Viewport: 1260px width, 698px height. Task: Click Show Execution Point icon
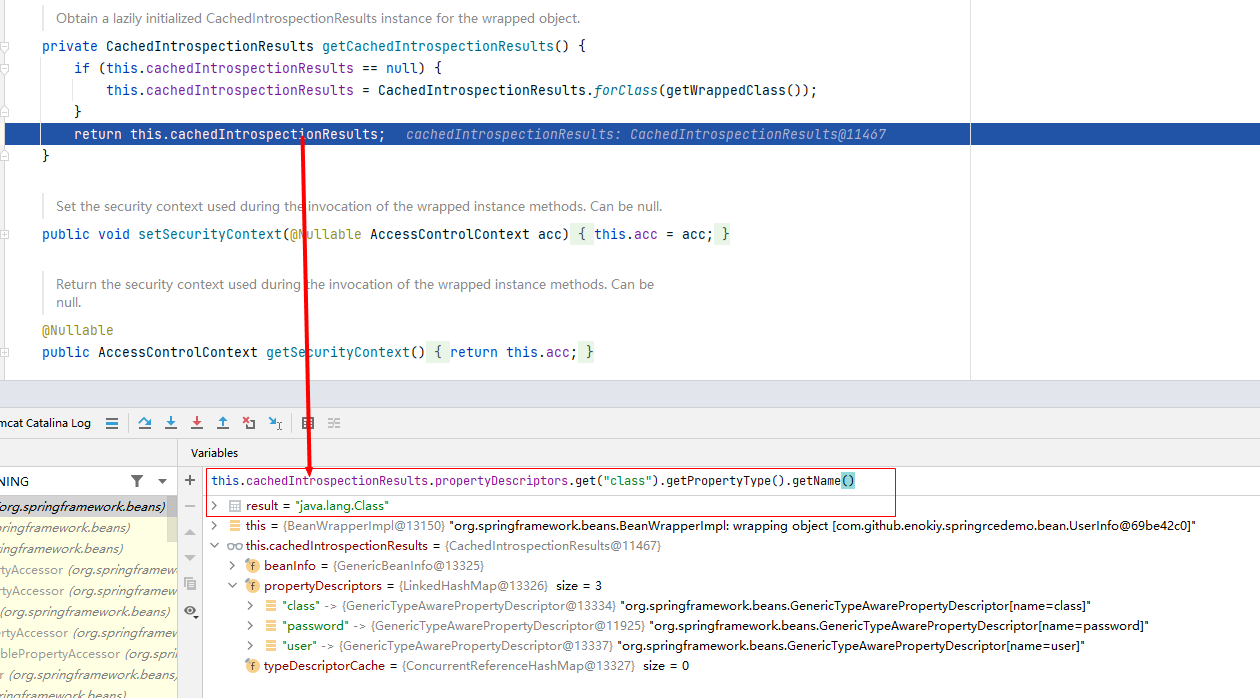[111, 423]
